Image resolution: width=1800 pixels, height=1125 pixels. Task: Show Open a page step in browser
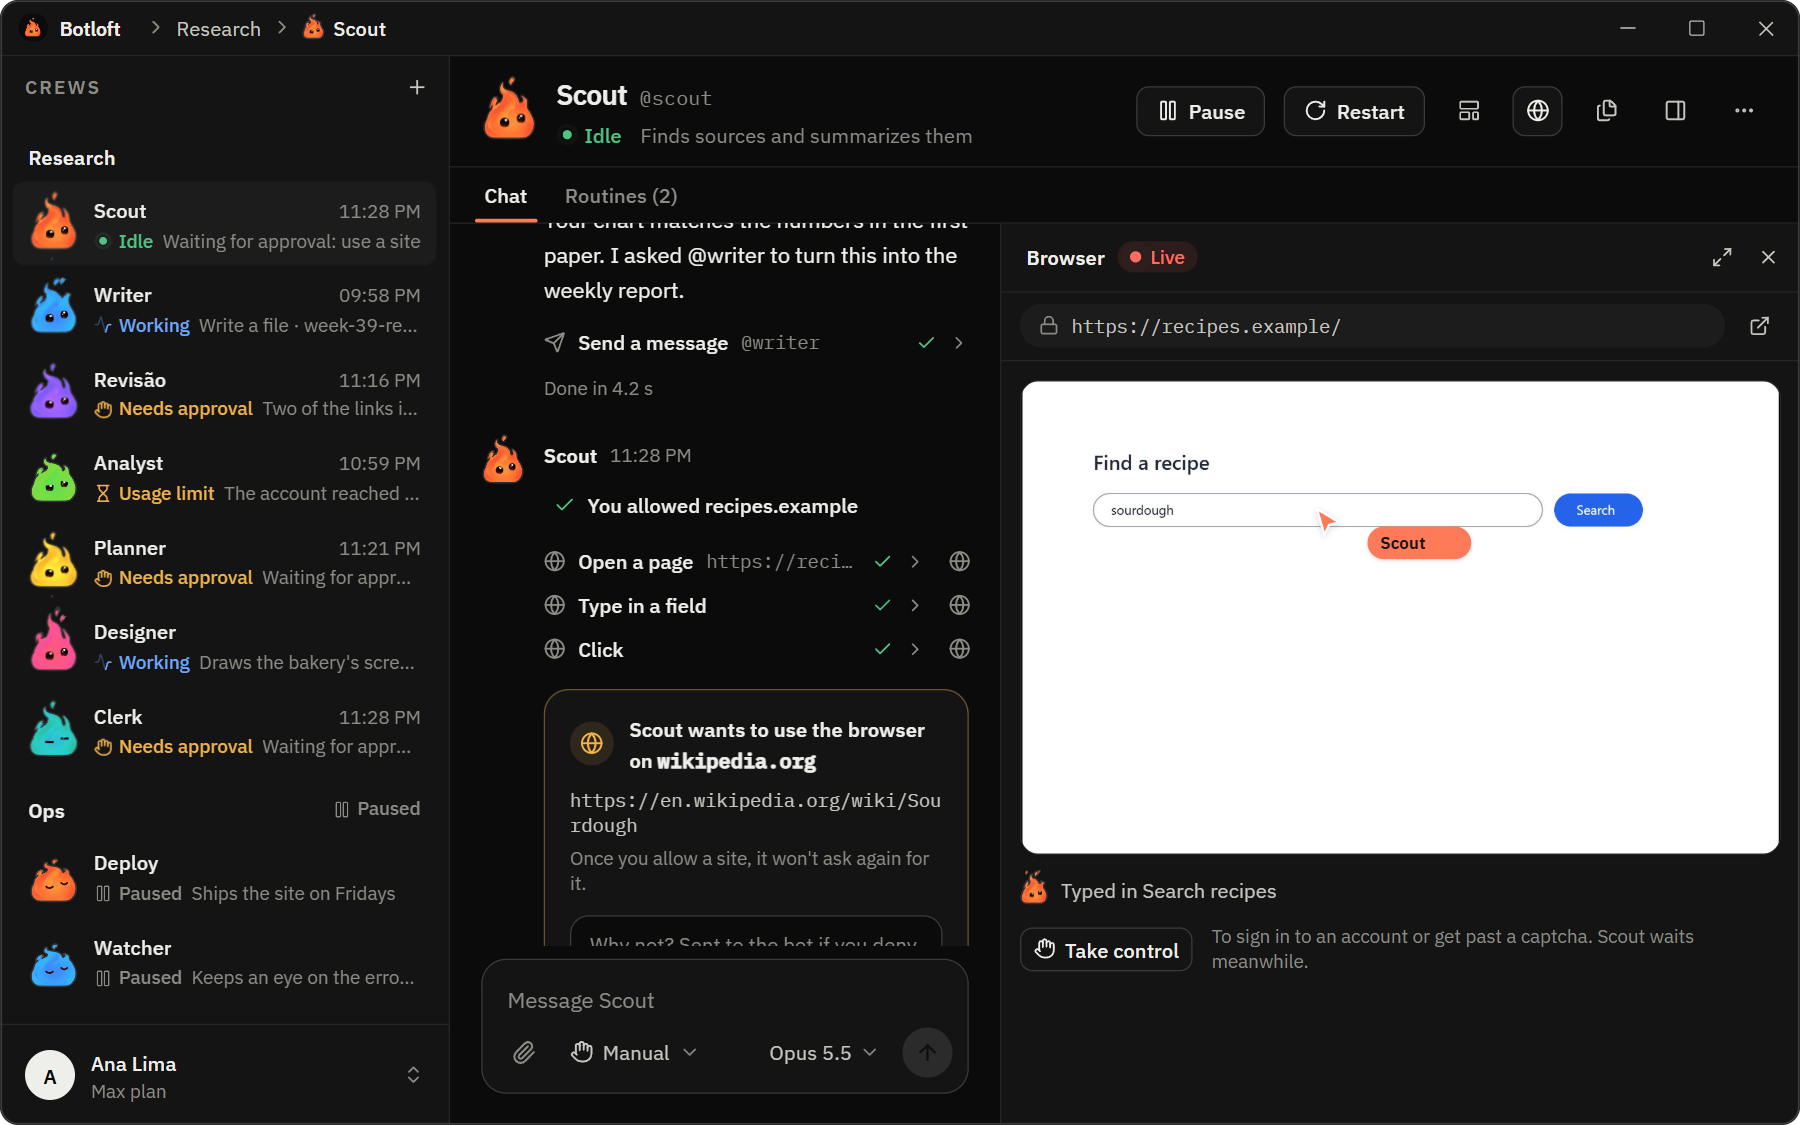[x=960, y=561]
